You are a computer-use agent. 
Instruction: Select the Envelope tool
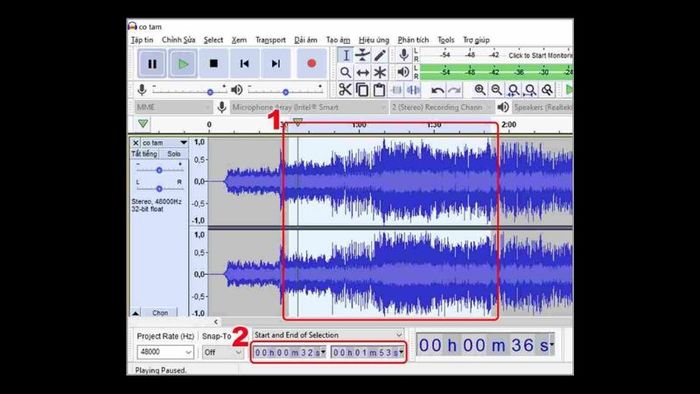point(362,55)
